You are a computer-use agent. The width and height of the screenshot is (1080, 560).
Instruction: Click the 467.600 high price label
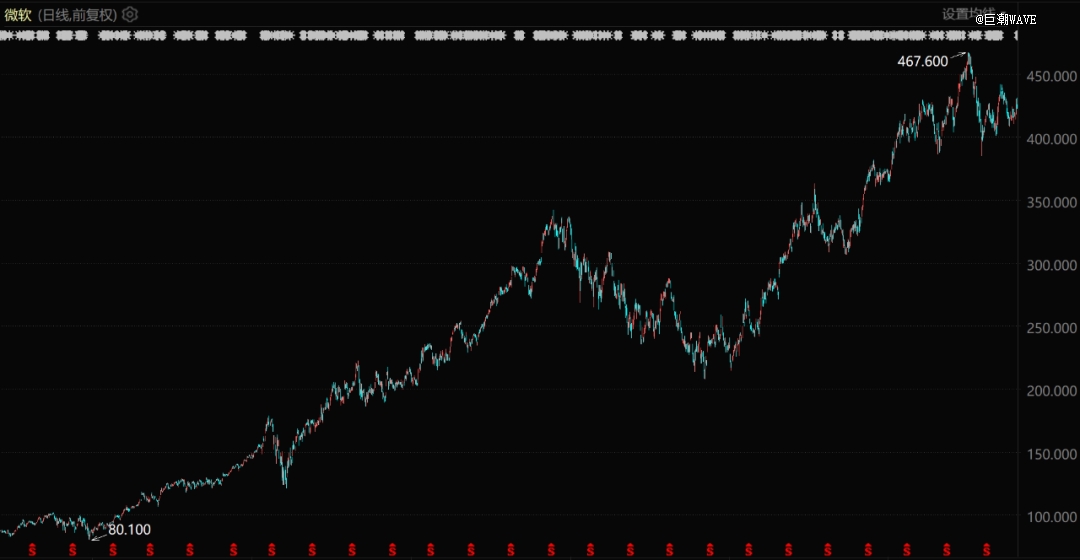click(922, 62)
